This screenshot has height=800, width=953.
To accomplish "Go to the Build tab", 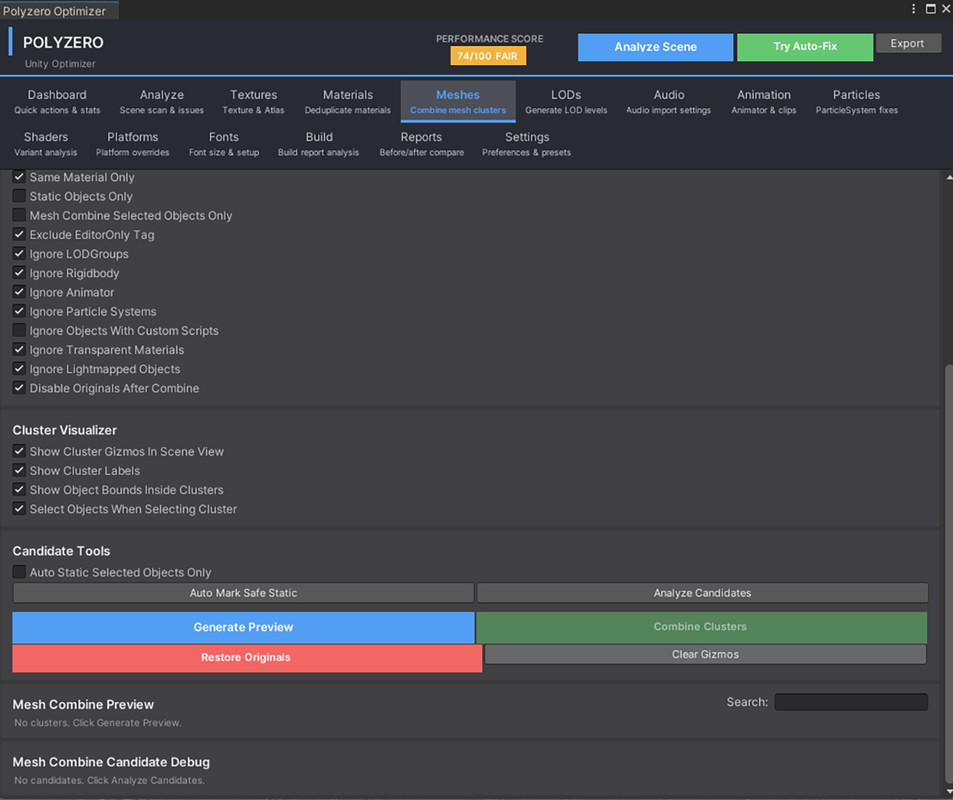I will (x=318, y=144).
